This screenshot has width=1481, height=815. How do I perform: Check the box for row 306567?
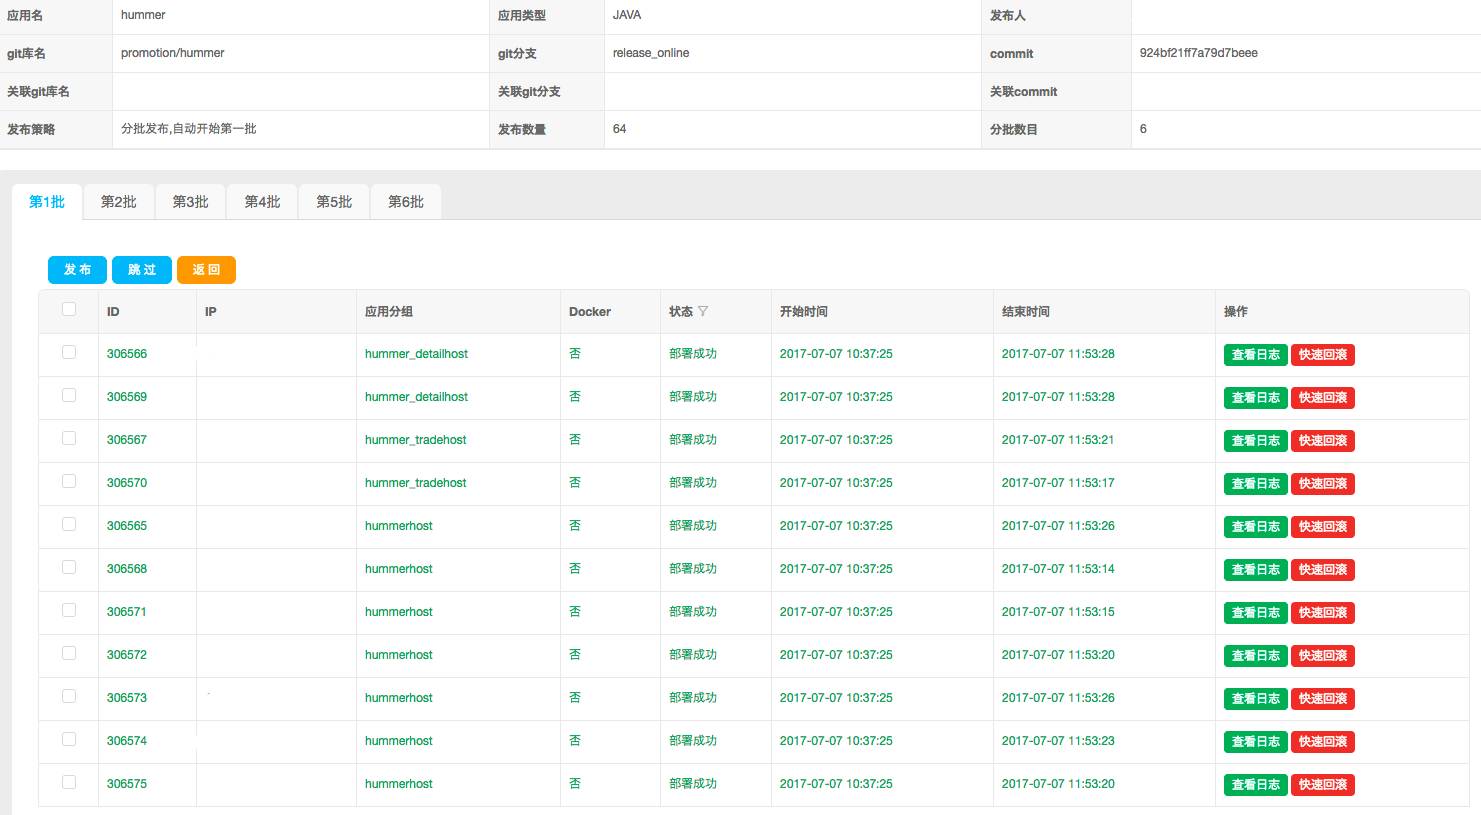pyautogui.click(x=69, y=438)
